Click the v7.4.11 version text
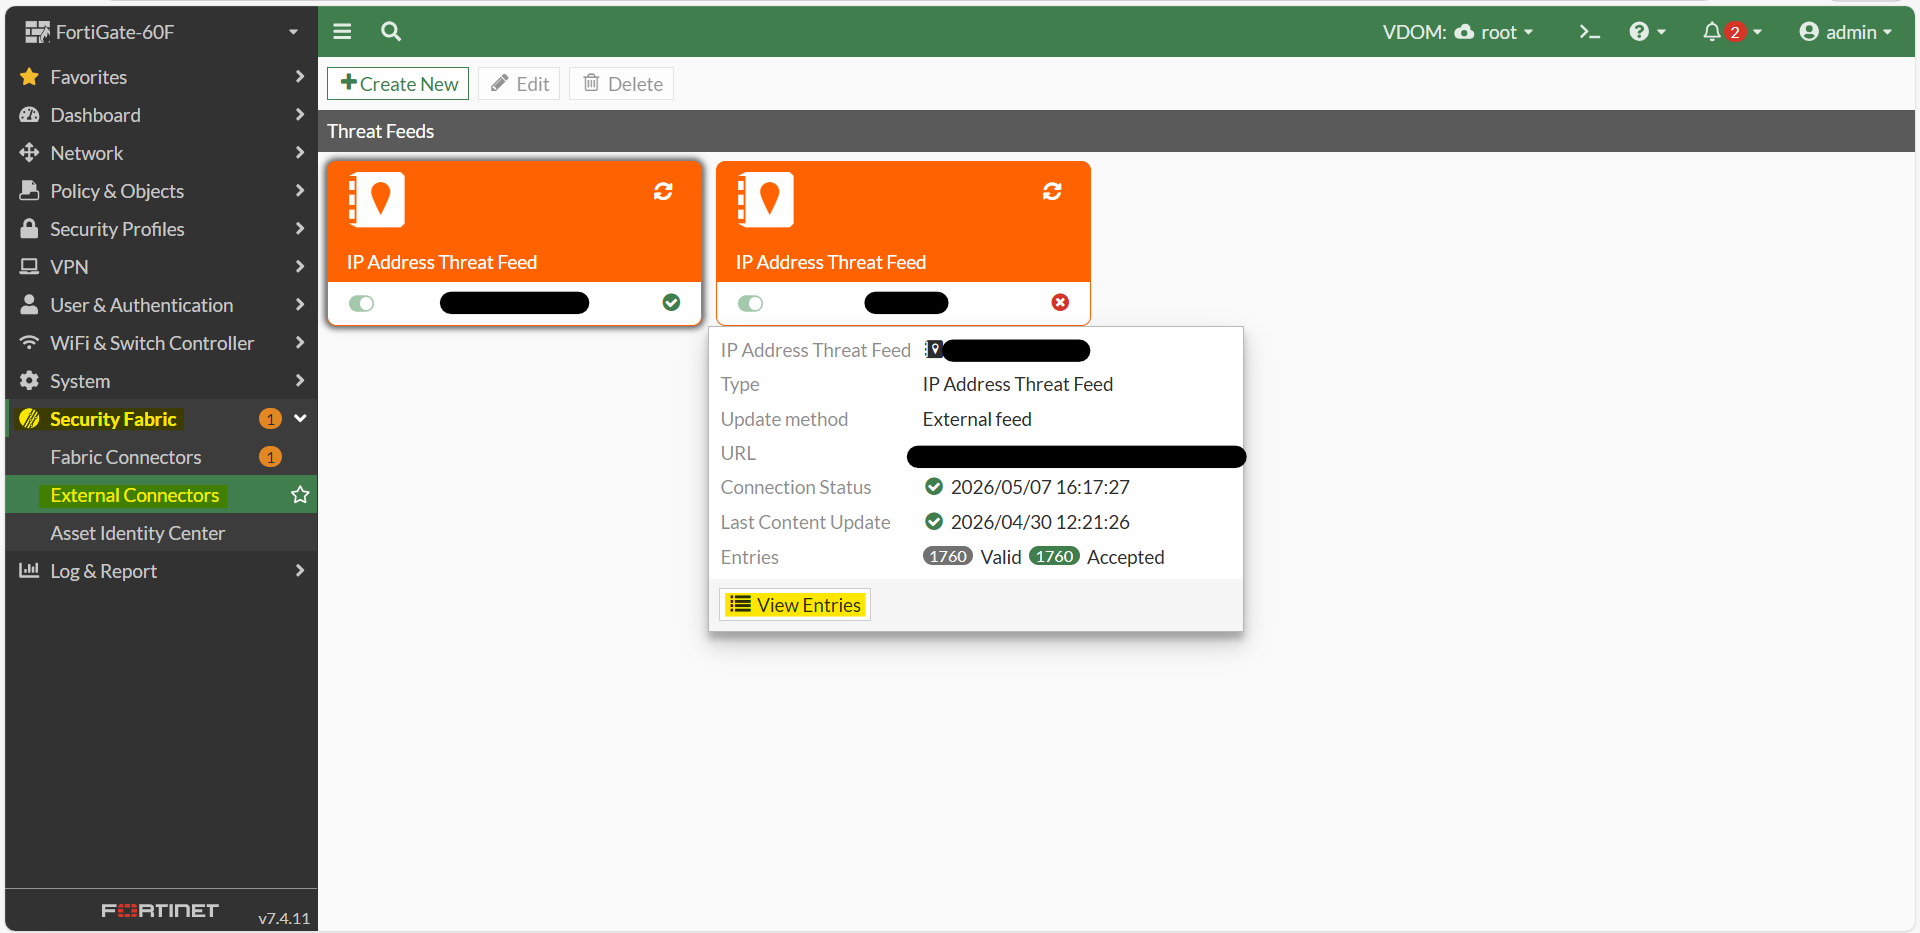This screenshot has width=1920, height=933. (284, 918)
